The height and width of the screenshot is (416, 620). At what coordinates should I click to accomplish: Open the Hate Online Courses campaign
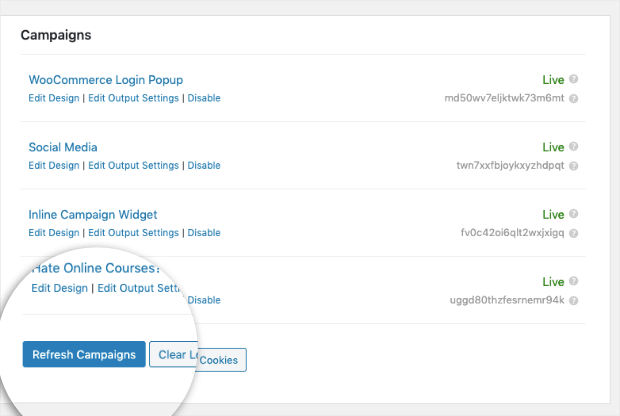[96, 268]
